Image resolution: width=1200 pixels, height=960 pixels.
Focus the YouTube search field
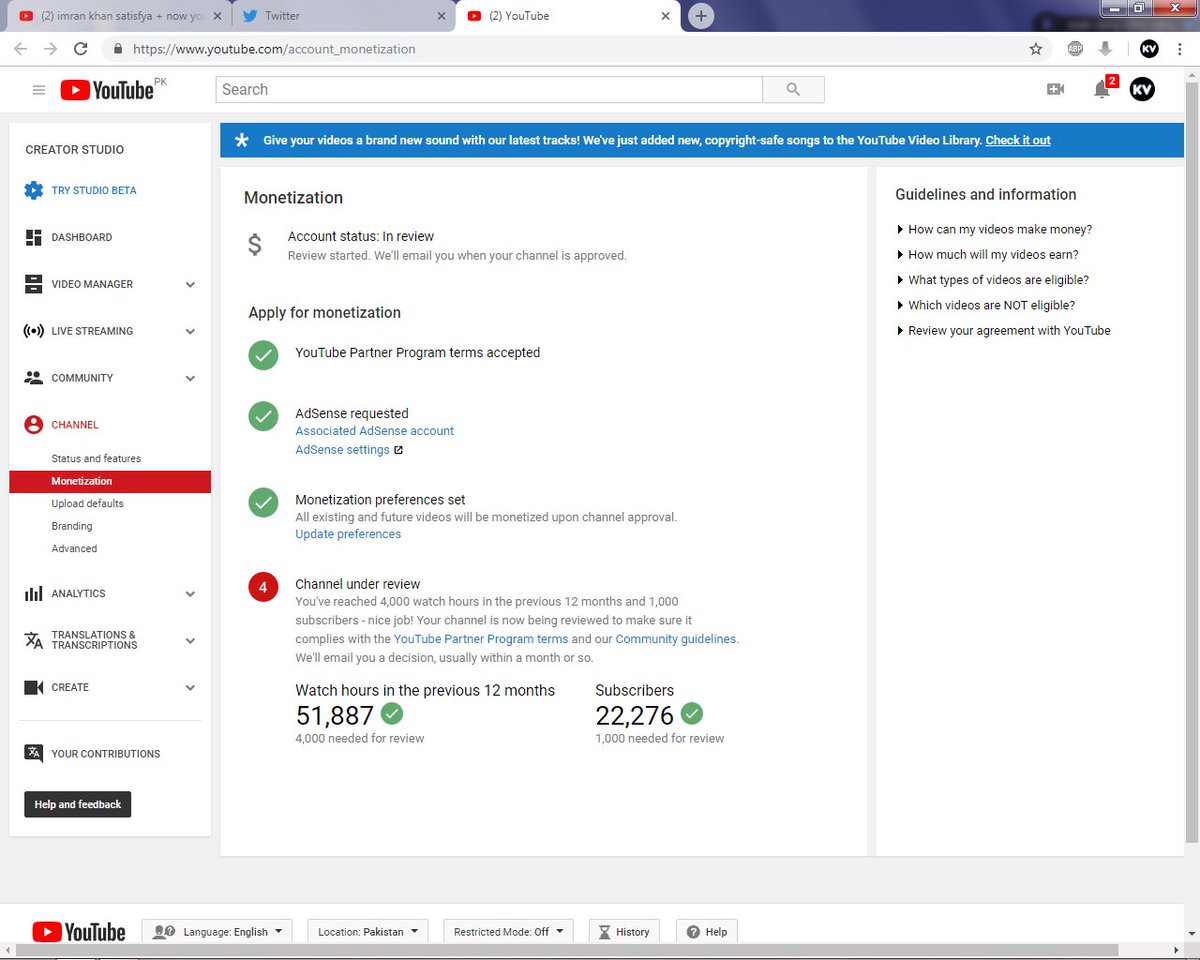click(489, 90)
